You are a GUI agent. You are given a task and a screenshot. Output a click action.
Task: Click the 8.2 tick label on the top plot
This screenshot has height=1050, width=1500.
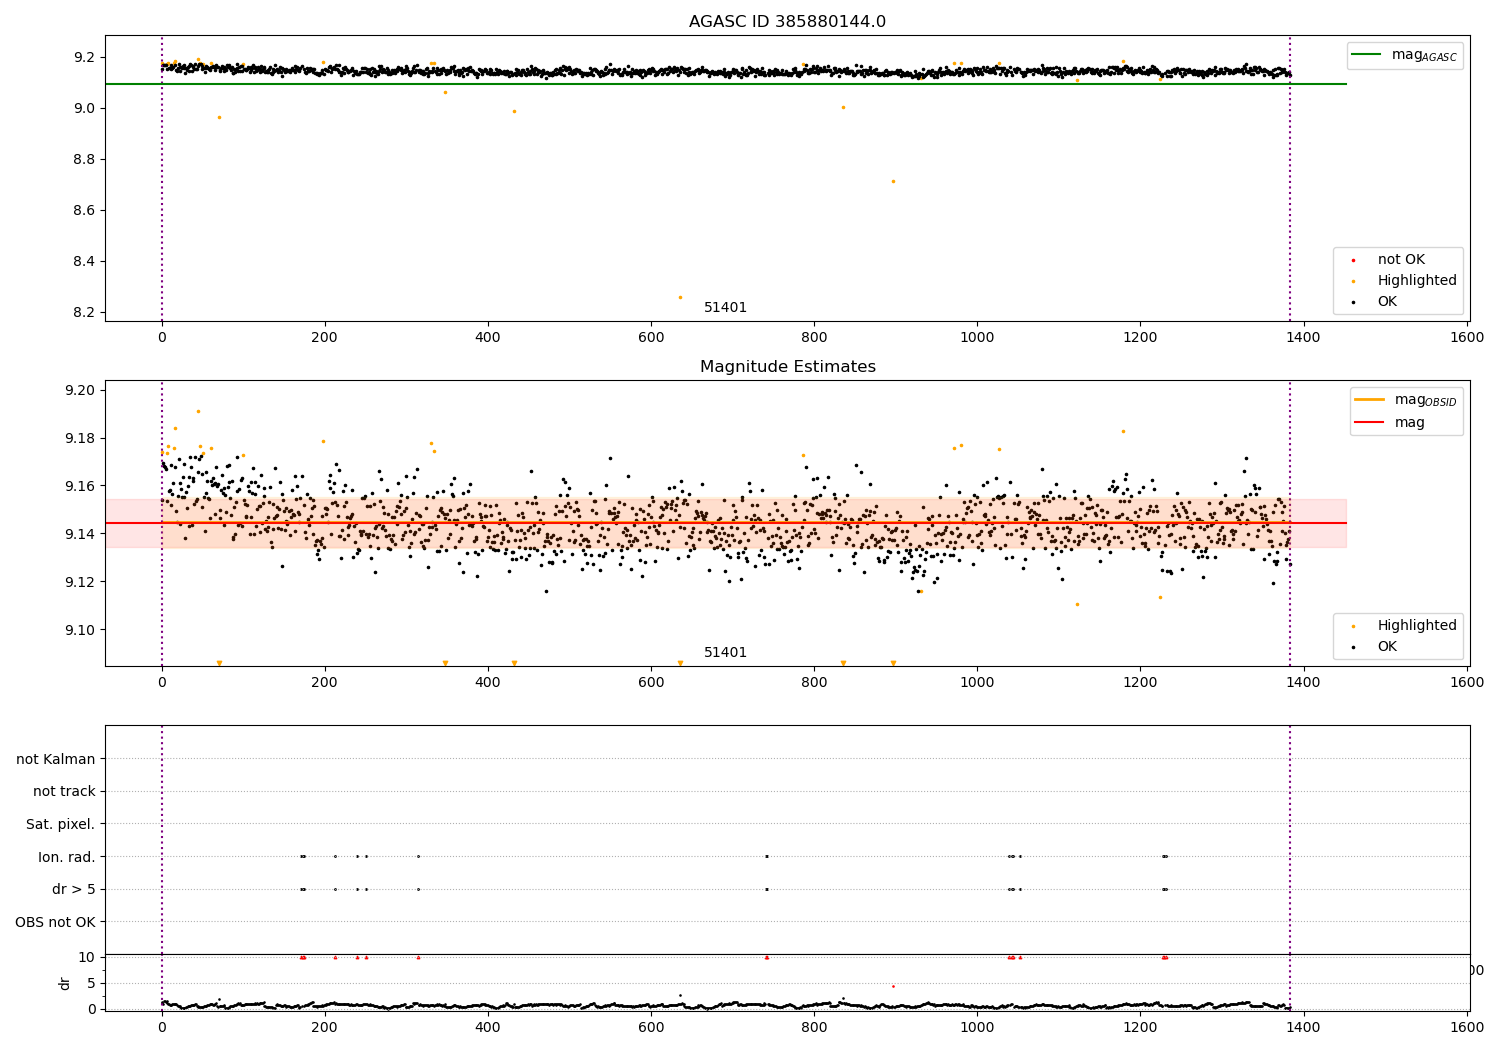85,313
